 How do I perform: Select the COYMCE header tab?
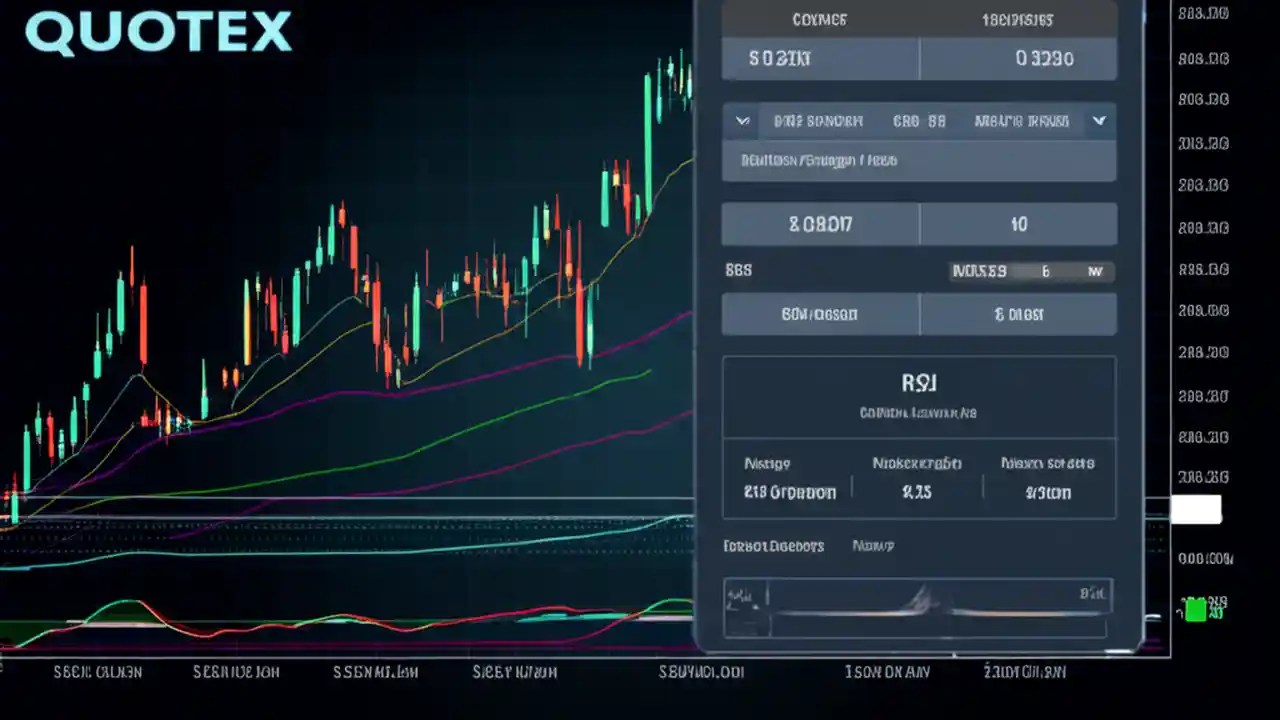coord(820,19)
